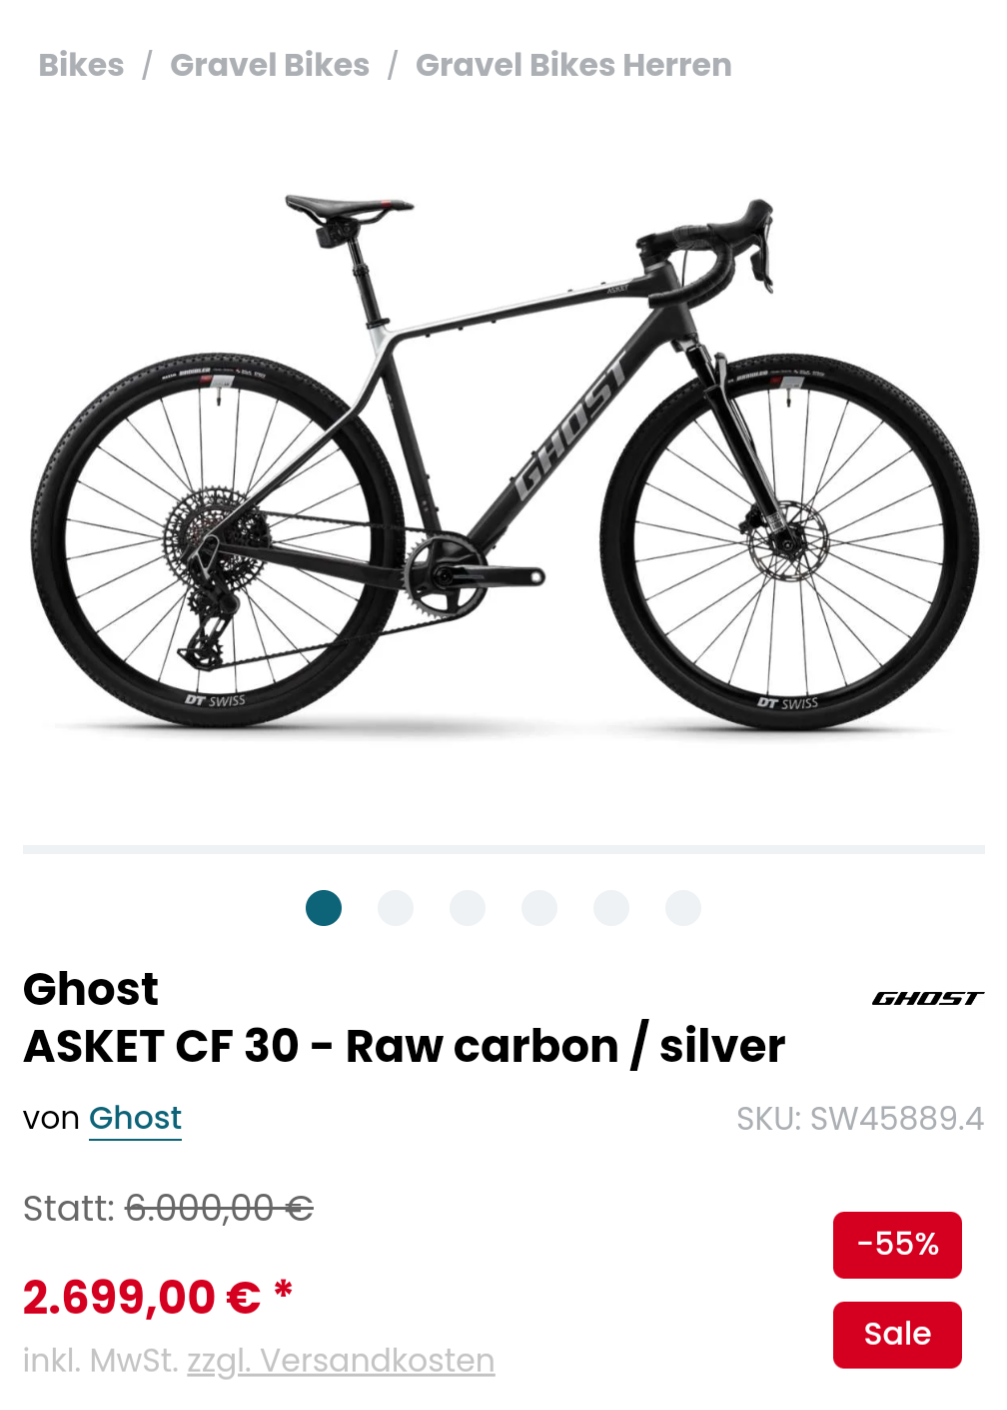
Task: Click the red Sale badge
Action: coord(897,1334)
